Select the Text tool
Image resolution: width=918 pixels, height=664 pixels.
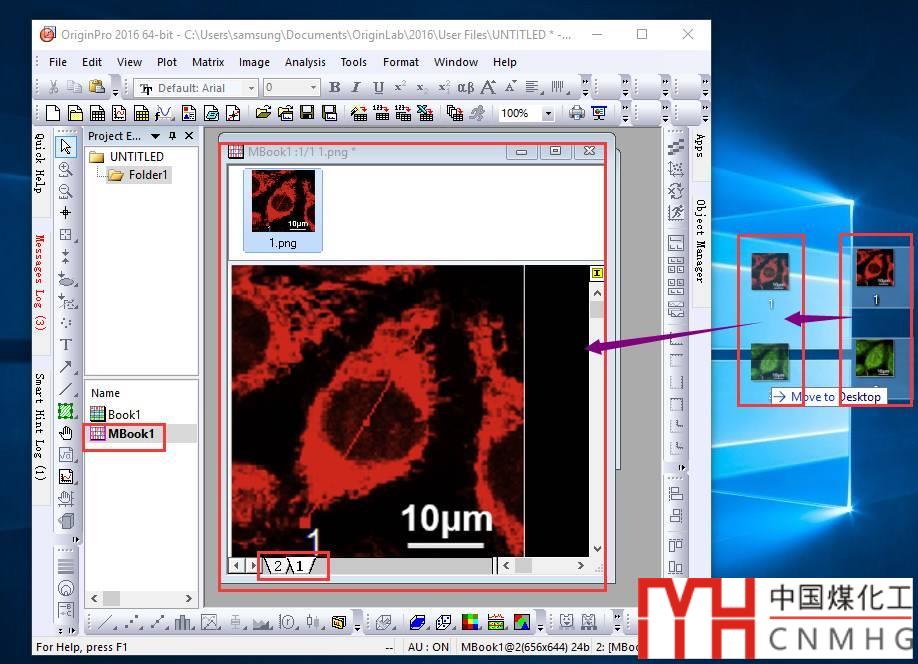tap(66, 345)
